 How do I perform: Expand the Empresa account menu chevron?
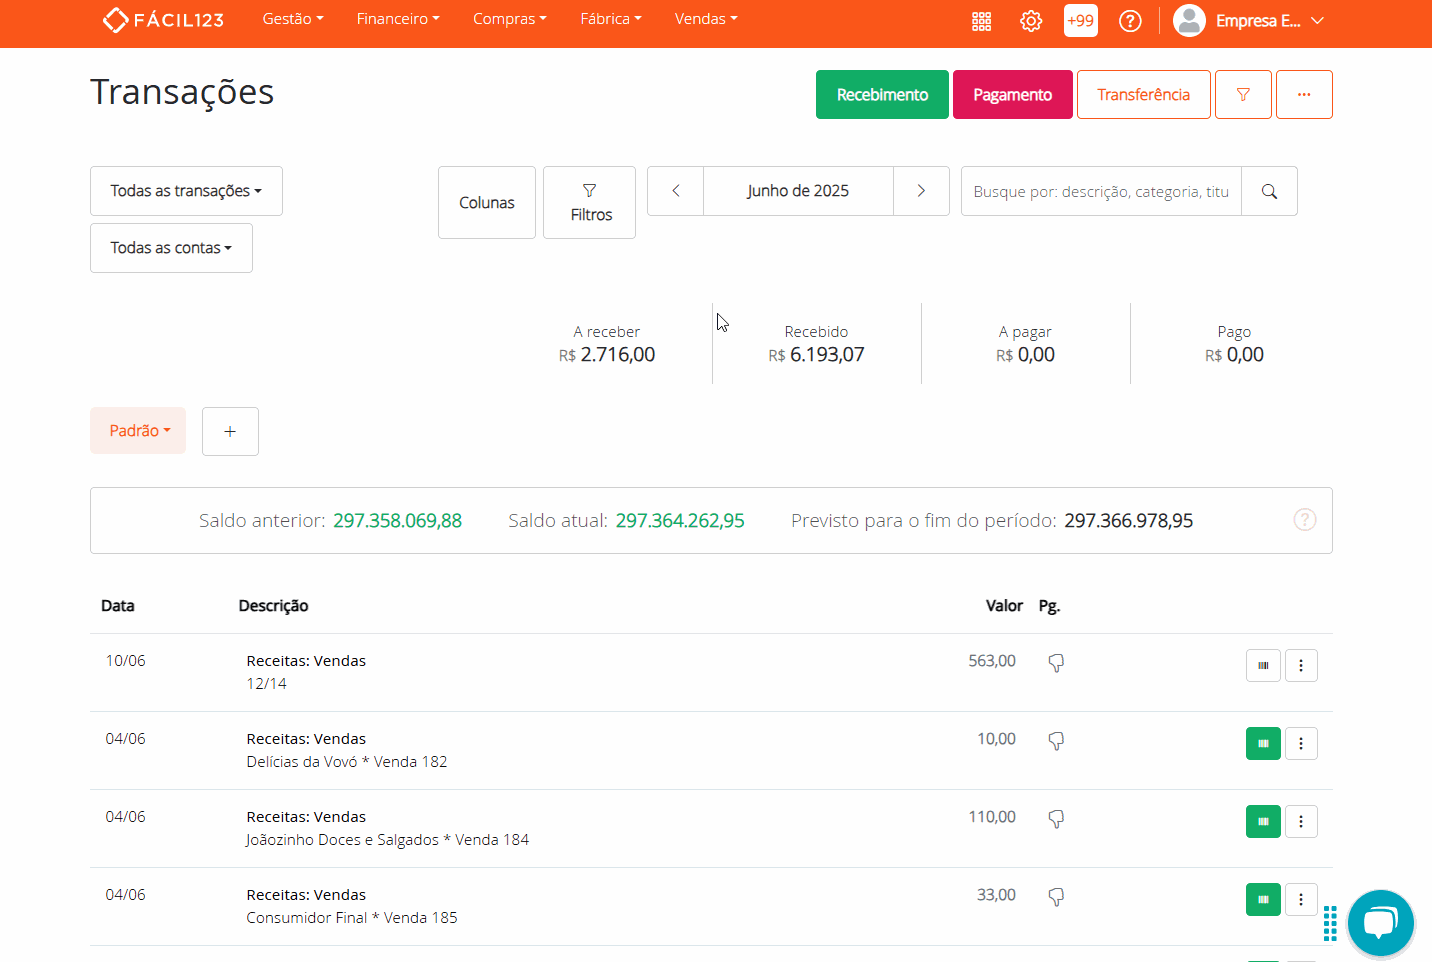point(1317,21)
